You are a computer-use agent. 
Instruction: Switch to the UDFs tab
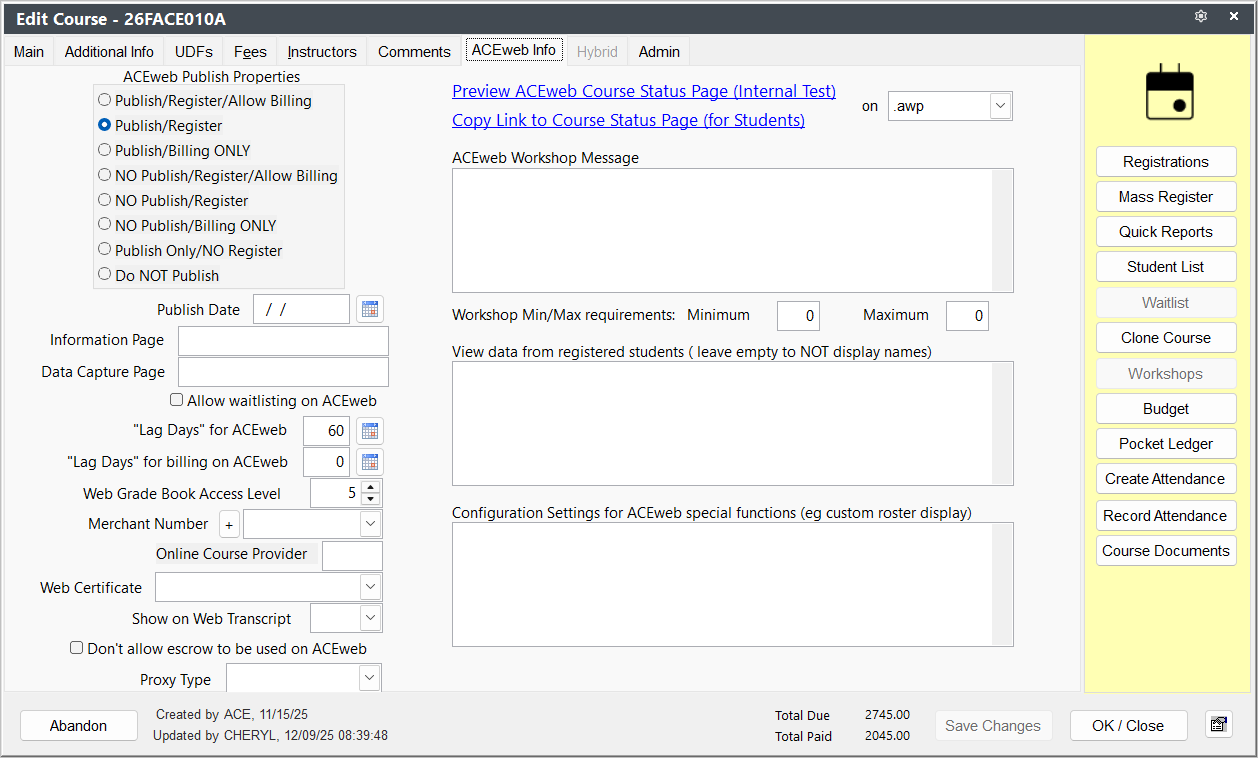(x=193, y=51)
